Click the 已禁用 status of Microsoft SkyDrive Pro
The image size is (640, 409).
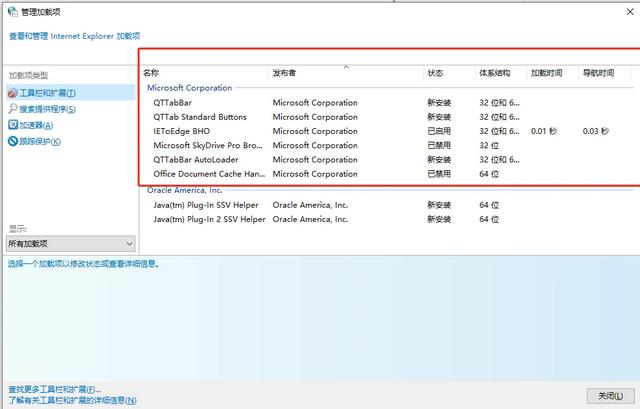tap(439, 145)
